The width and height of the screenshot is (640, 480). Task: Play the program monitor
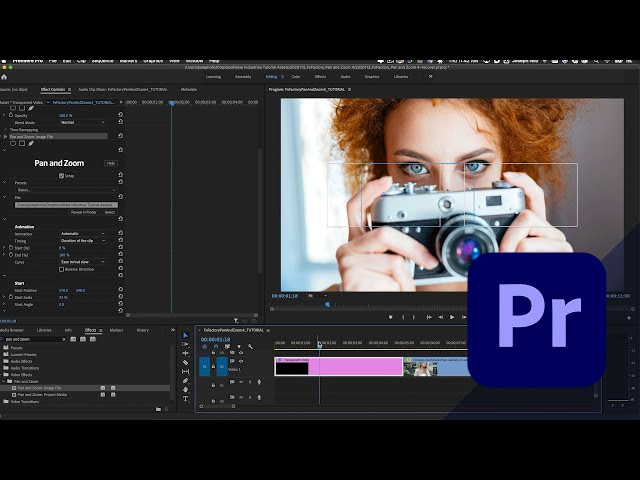point(452,317)
